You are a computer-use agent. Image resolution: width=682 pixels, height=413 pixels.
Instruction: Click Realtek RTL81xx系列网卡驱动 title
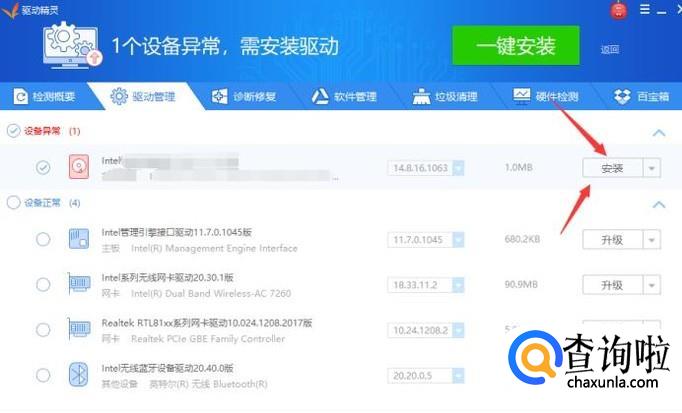207,323
